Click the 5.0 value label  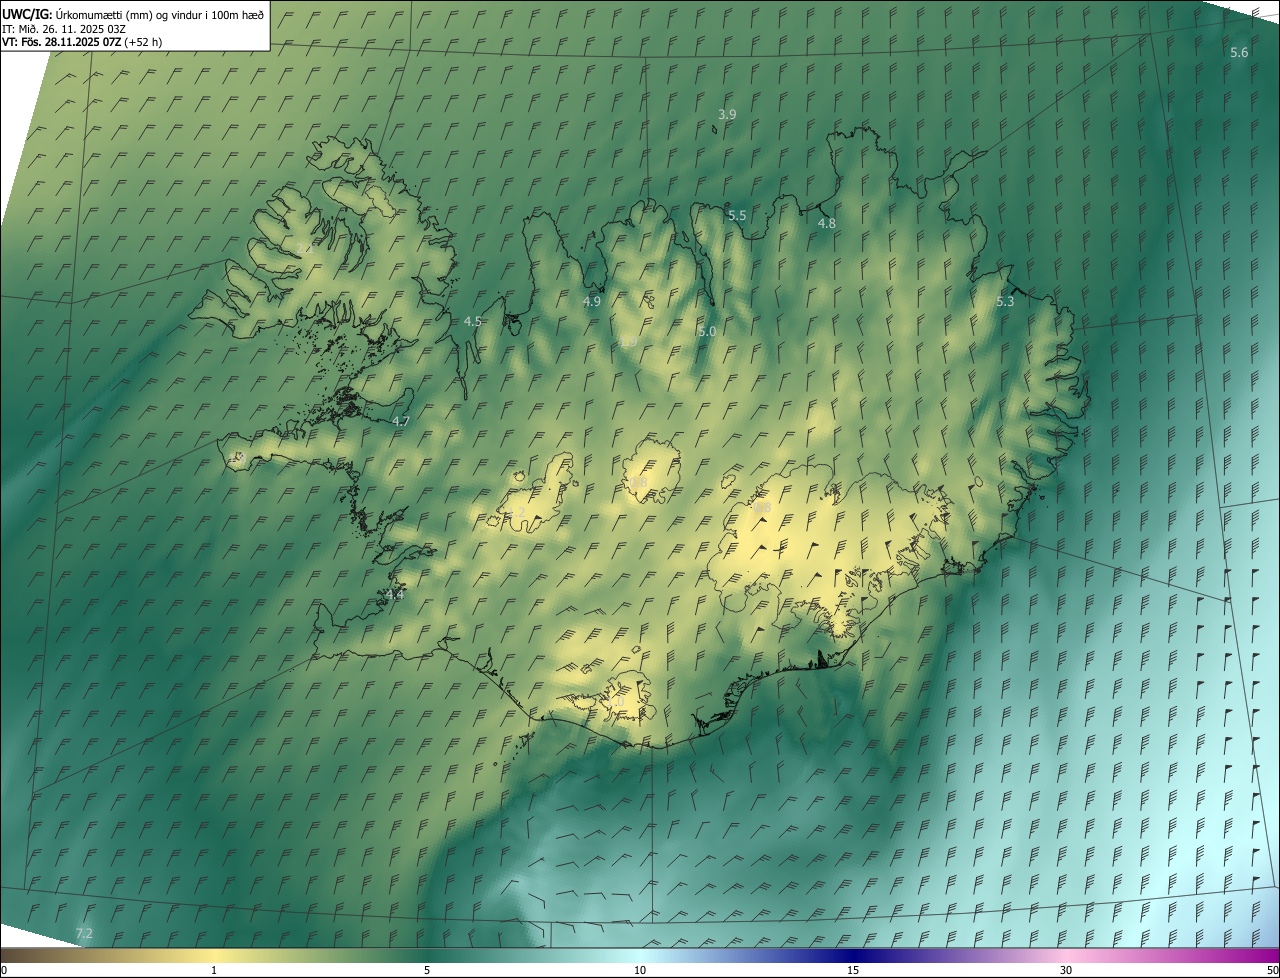[707, 331]
